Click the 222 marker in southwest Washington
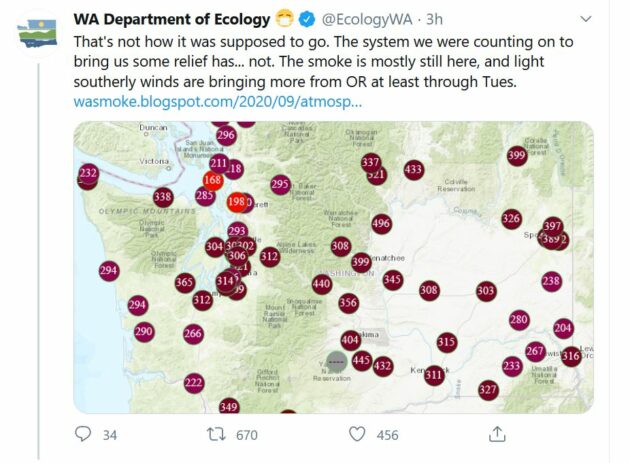 (x=194, y=383)
